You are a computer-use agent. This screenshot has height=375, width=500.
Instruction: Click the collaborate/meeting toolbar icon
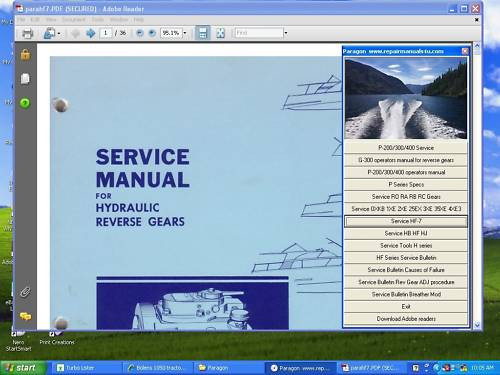(49, 33)
